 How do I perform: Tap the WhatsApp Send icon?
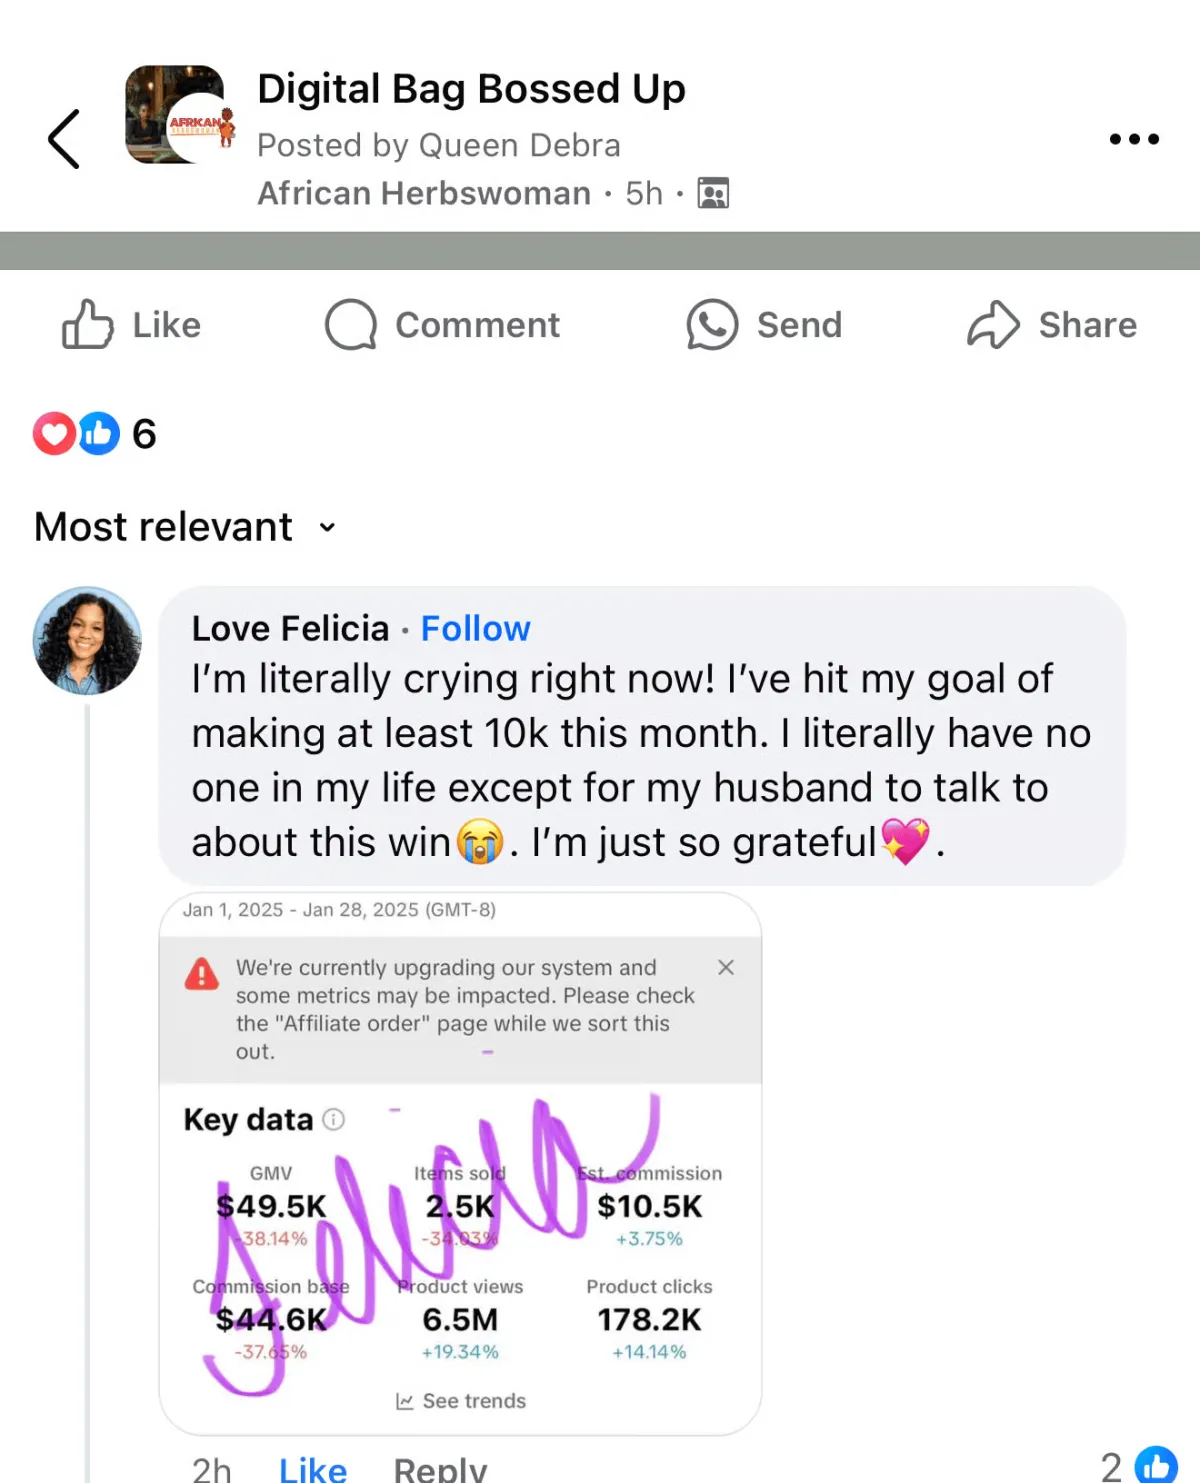[712, 324]
